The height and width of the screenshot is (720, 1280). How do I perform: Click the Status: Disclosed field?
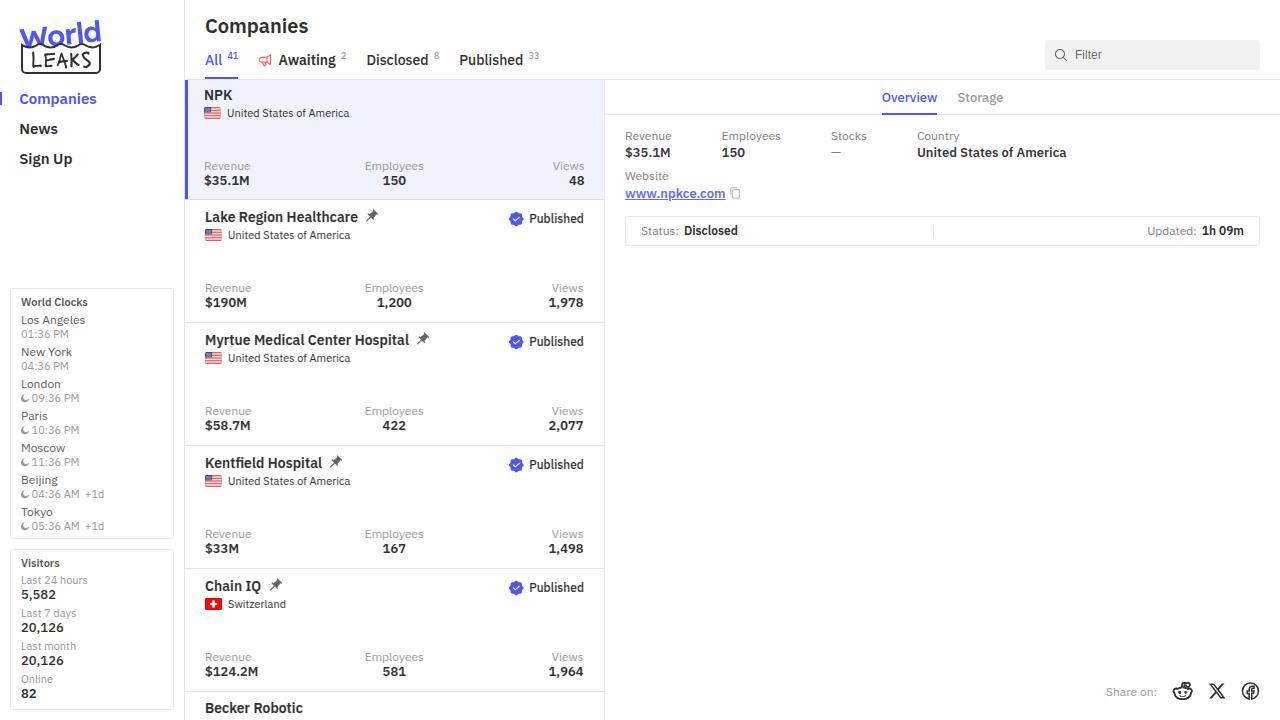(x=689, y=231)
